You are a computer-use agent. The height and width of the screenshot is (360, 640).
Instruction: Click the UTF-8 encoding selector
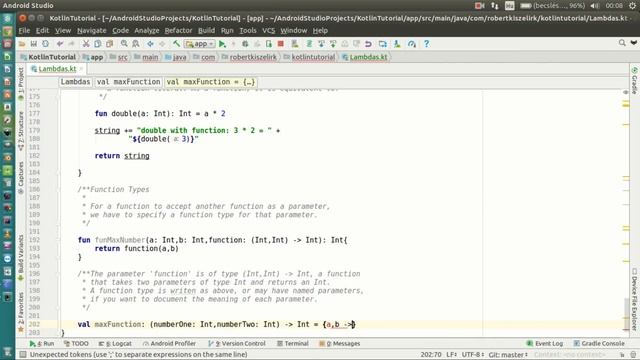point(473,355)
